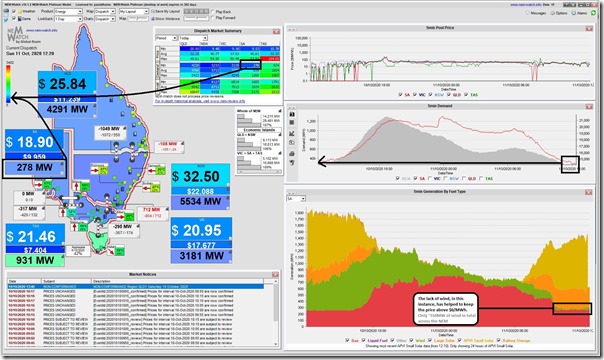Click the grid table icon beside demand chart

[x=292, y=122]
